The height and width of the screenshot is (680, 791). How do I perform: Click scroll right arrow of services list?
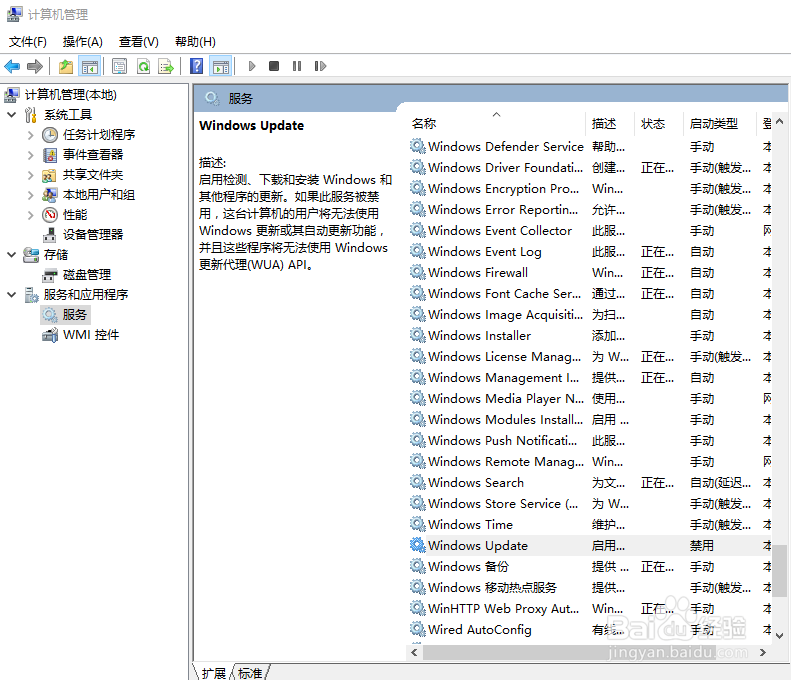pos(763,652)
